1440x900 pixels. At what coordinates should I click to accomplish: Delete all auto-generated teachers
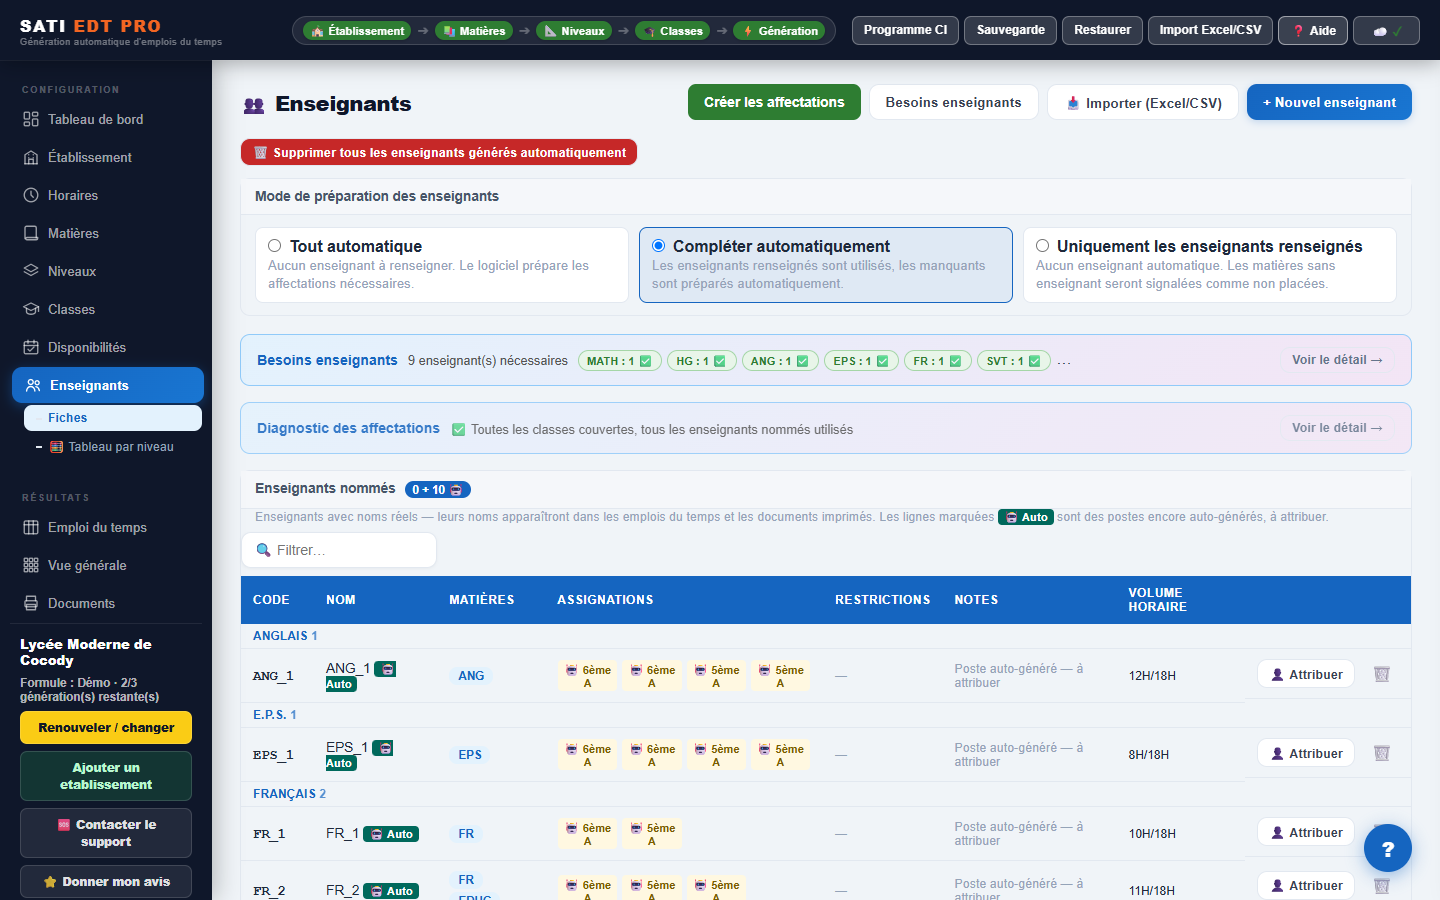[x=439, y=152]
